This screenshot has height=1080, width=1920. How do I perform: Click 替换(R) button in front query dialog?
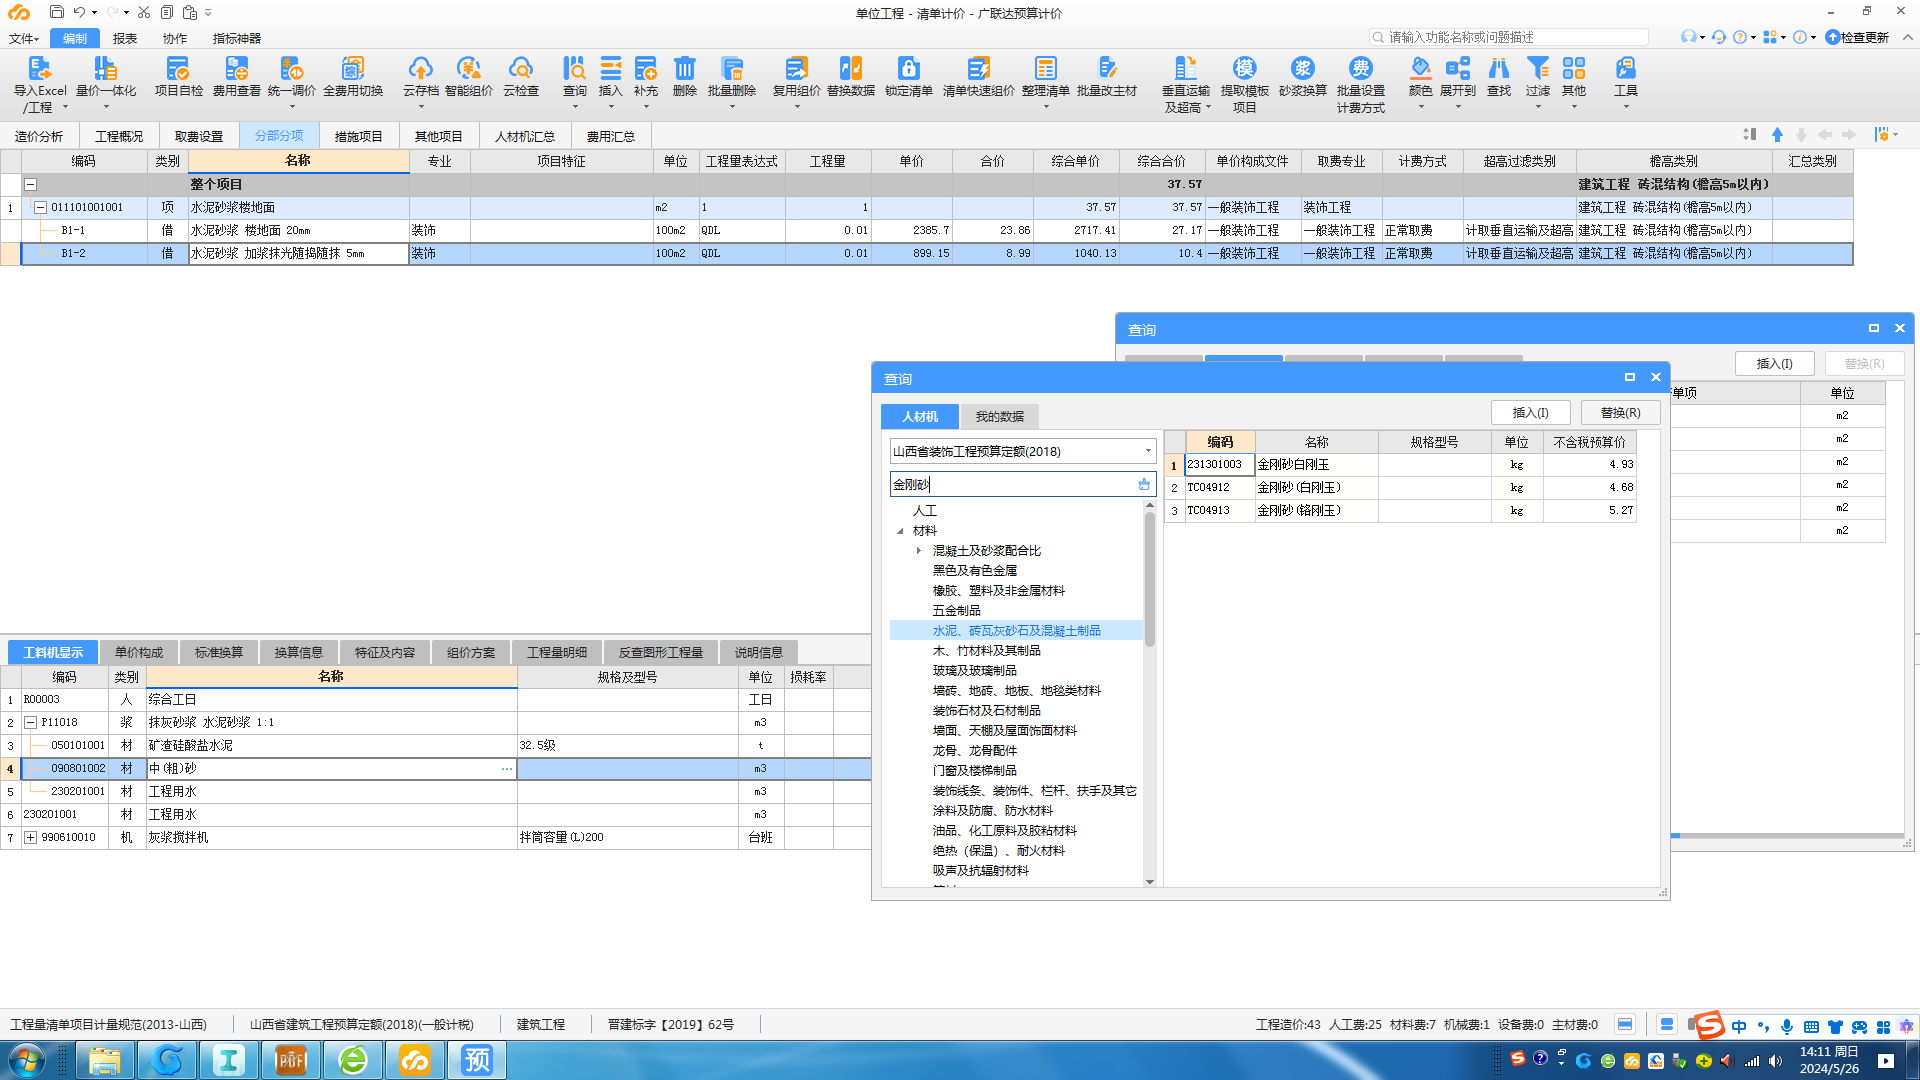coord(1620,412)
